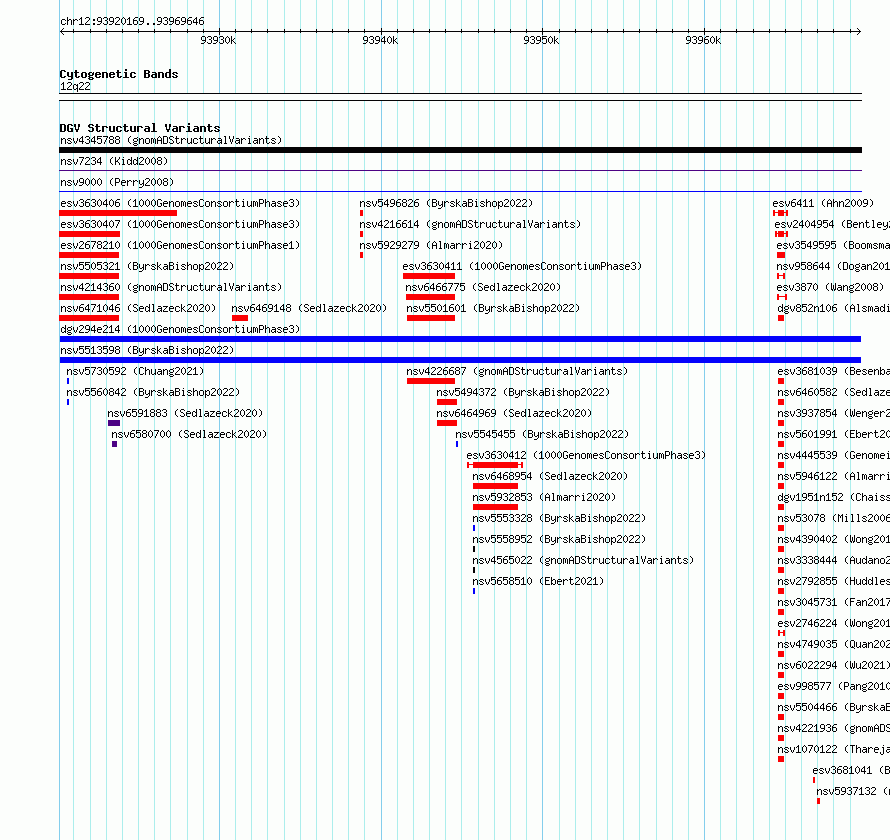Click the esv2404954 variant label
The image size is (890, 840).
pyautogui.click(x=832, y=224)
